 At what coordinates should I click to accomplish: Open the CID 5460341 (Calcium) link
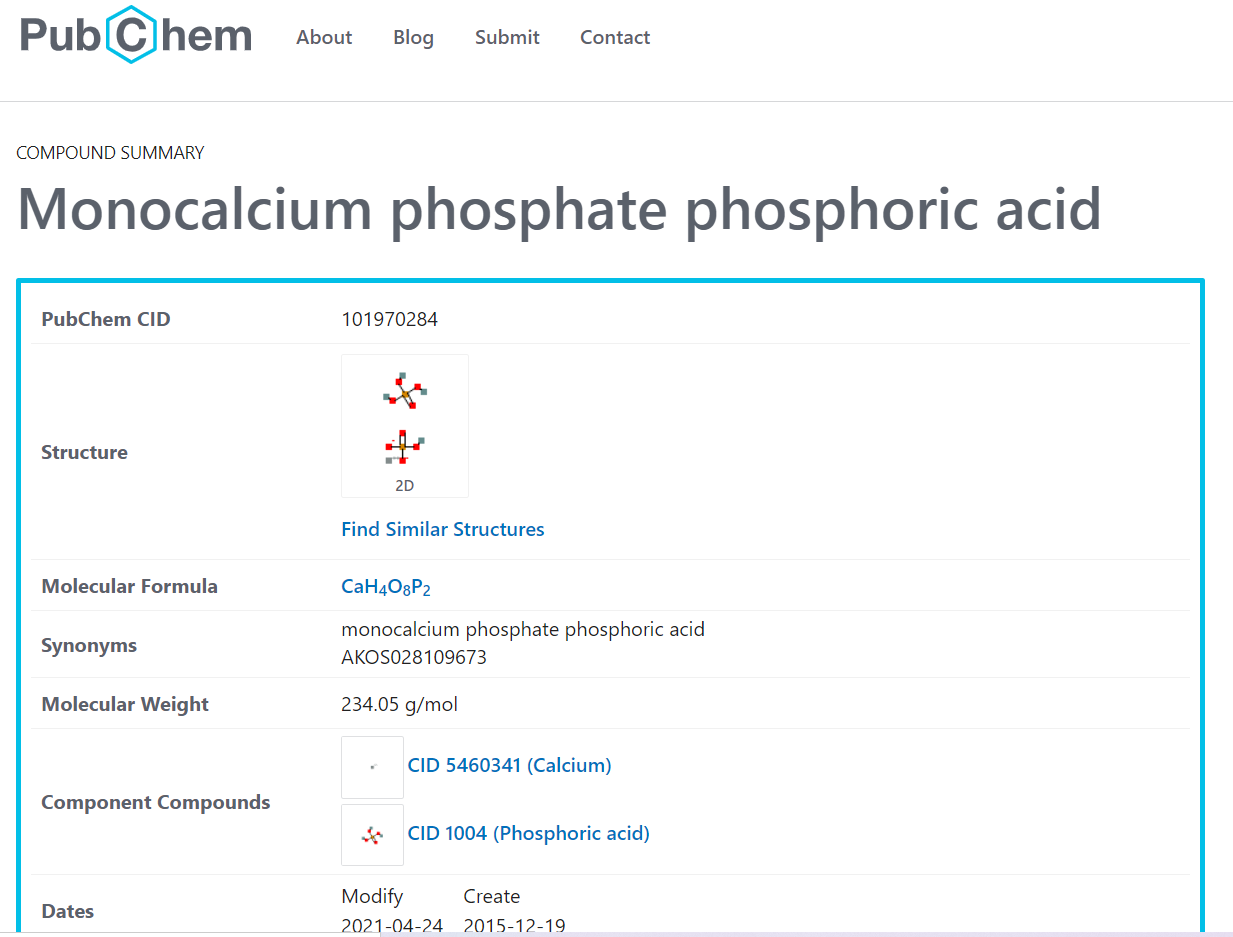click(x=509, y=765)
